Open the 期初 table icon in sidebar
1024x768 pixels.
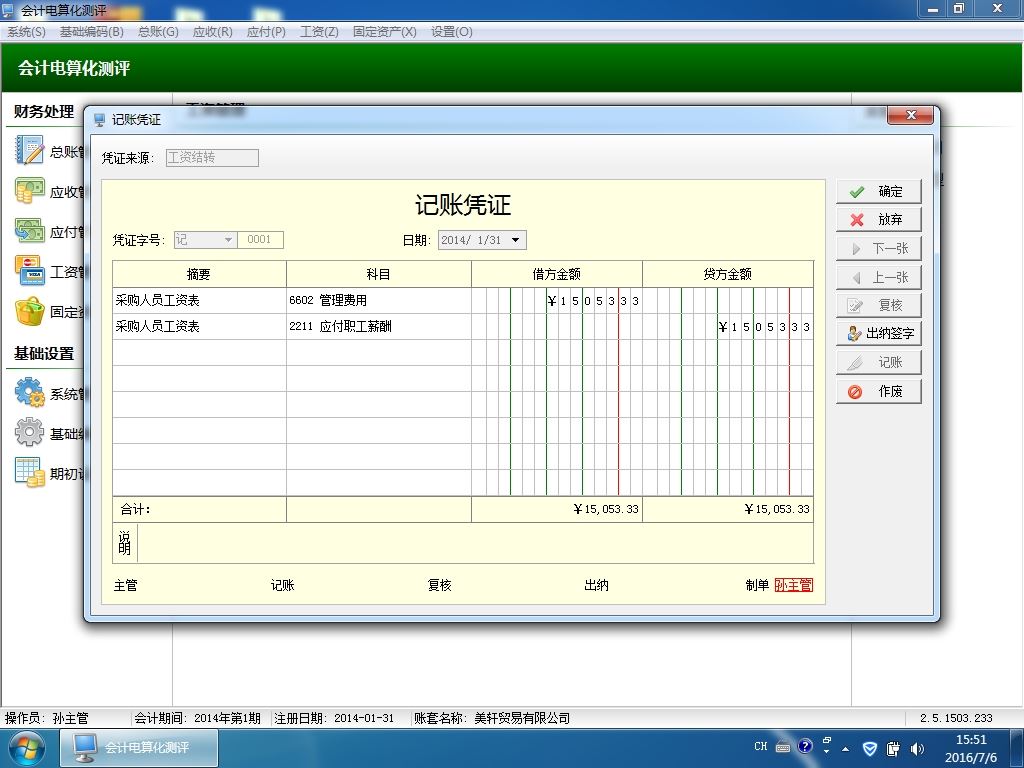30,472
